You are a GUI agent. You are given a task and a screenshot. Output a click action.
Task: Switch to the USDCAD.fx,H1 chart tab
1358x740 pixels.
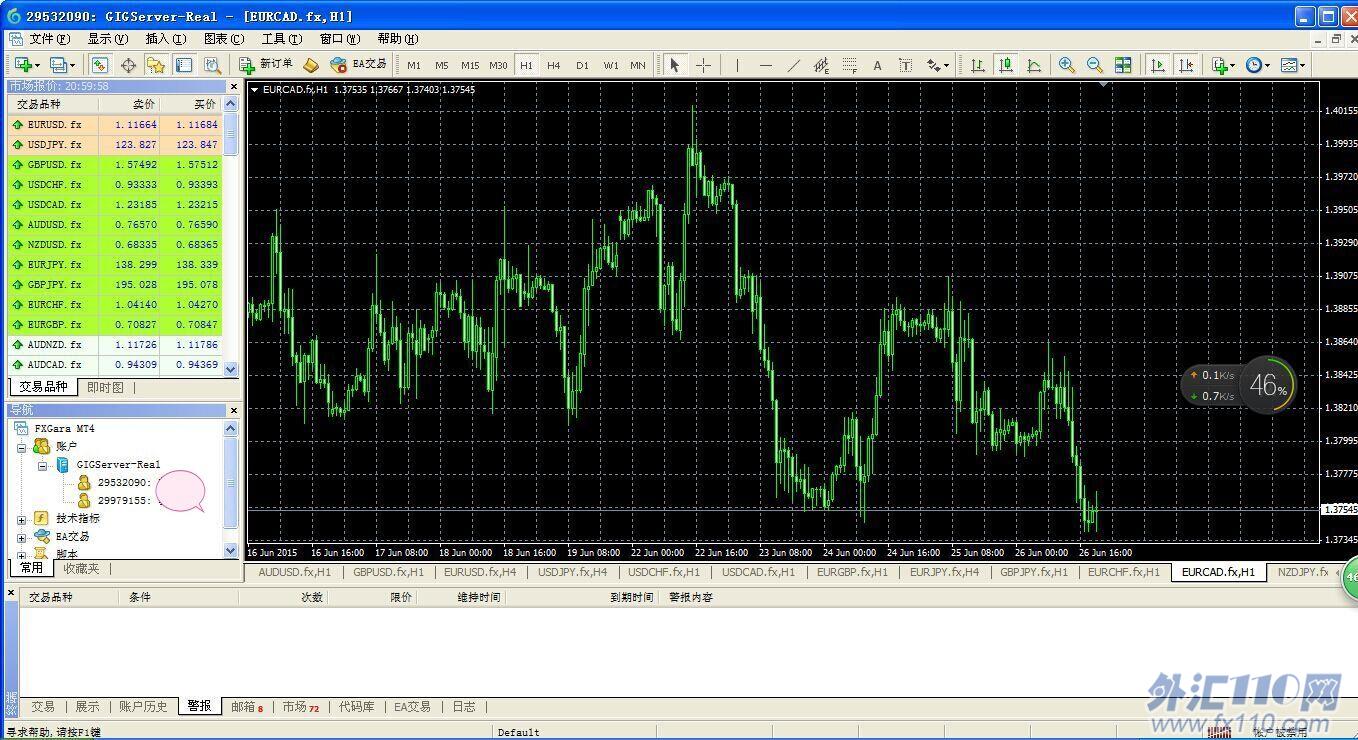(x=758, y=572)
